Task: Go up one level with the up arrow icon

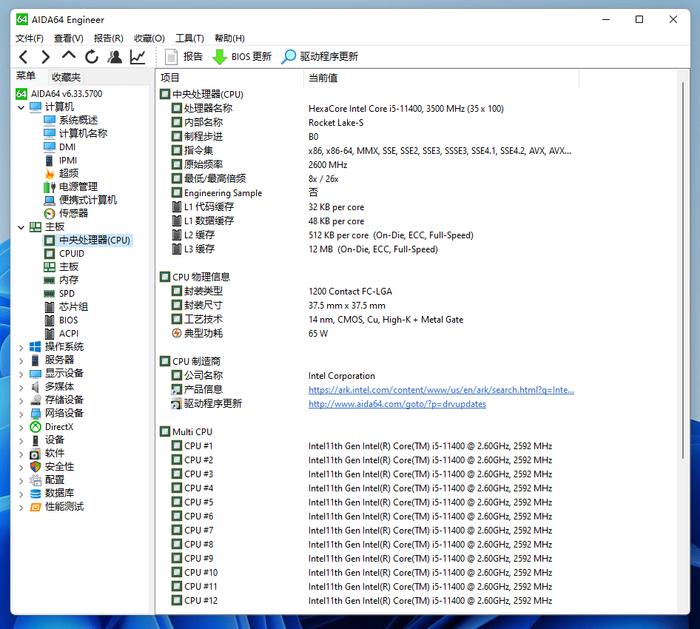Action: pos(68,56)
